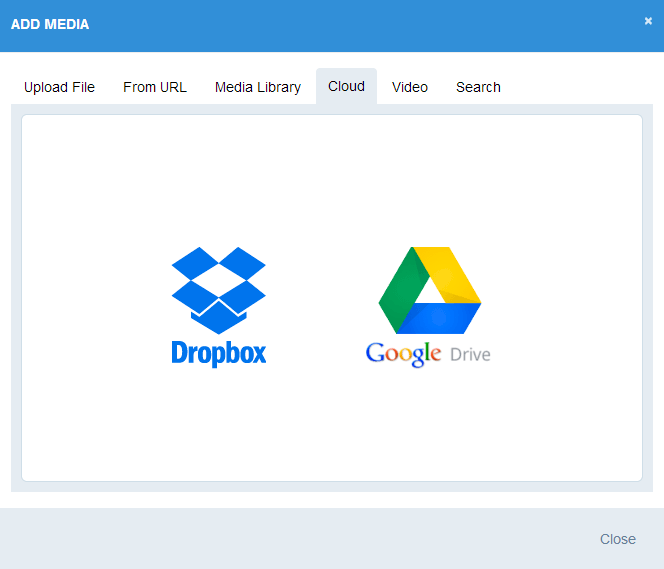Click the Dropbox open-box logo icon
The image size is (664, 569).
[218, 290]
